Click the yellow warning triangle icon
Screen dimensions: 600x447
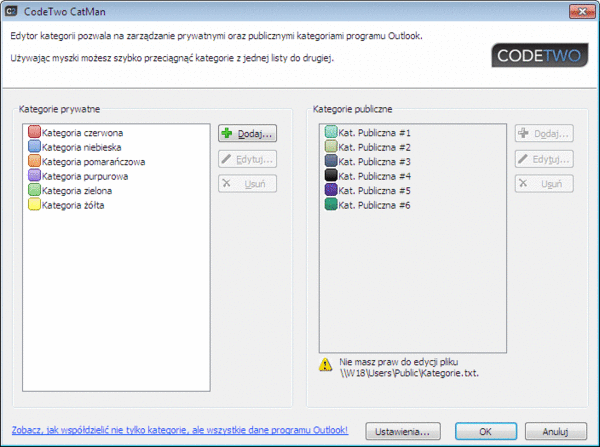[325, 365]
